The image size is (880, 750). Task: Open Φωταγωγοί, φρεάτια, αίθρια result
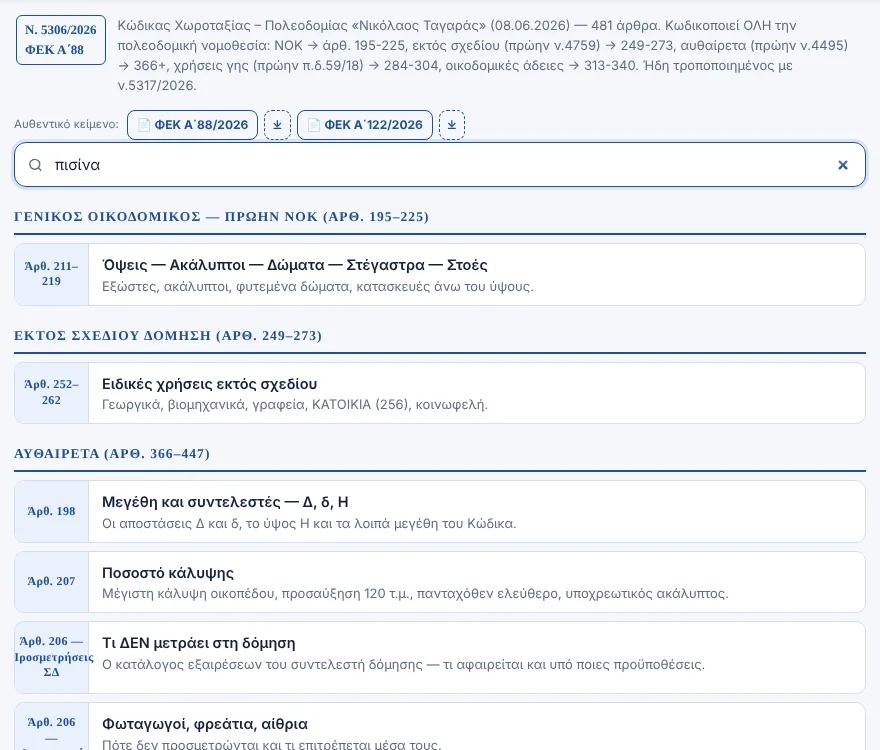439,726
